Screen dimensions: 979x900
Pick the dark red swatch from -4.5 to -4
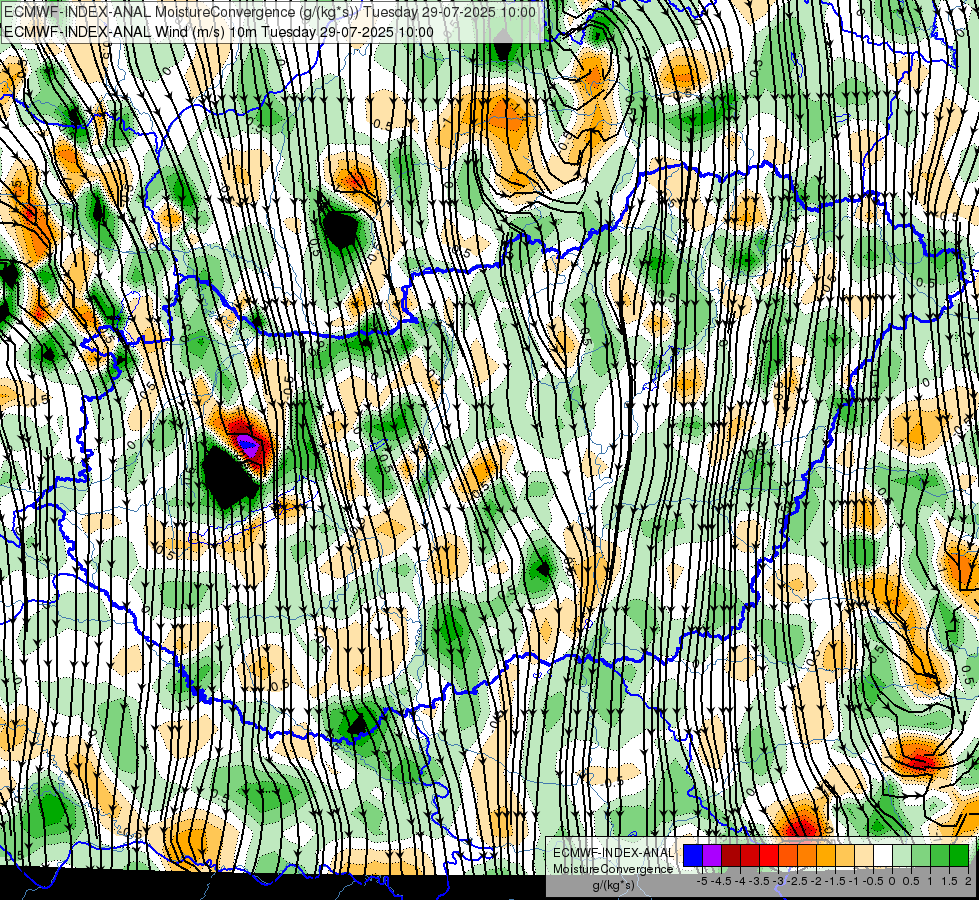731,855
